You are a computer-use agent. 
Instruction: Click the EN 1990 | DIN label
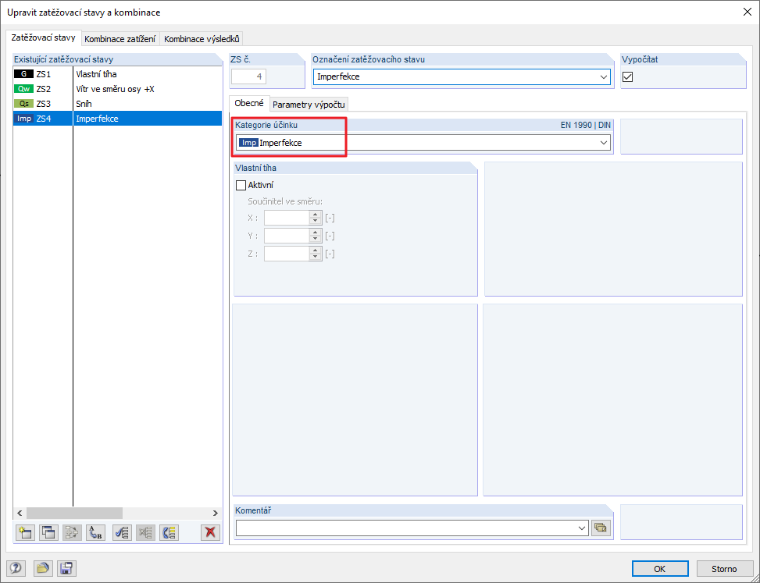tap(586, 125)
